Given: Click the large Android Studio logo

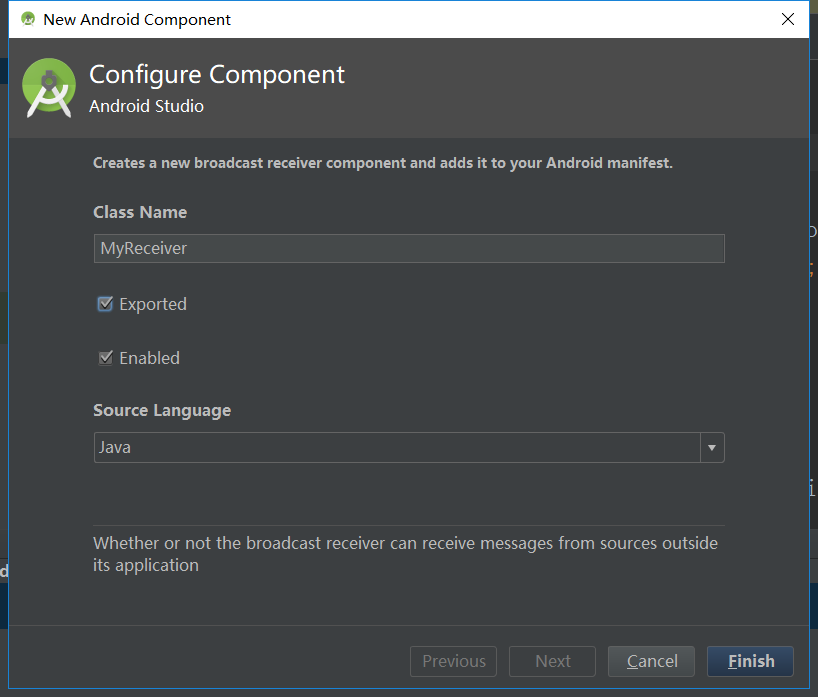Looking at the screenshot, I should click(x=49, y=88).
